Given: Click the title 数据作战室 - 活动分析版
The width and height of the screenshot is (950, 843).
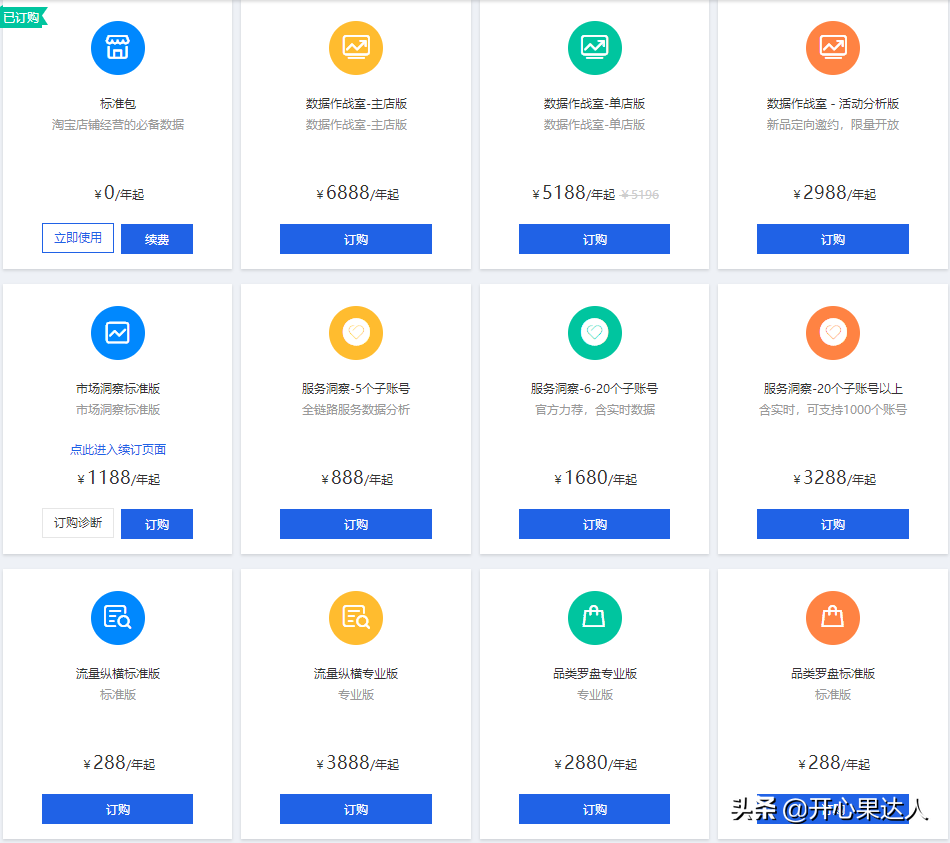Looking at the screenshot, I should point(832,104).
